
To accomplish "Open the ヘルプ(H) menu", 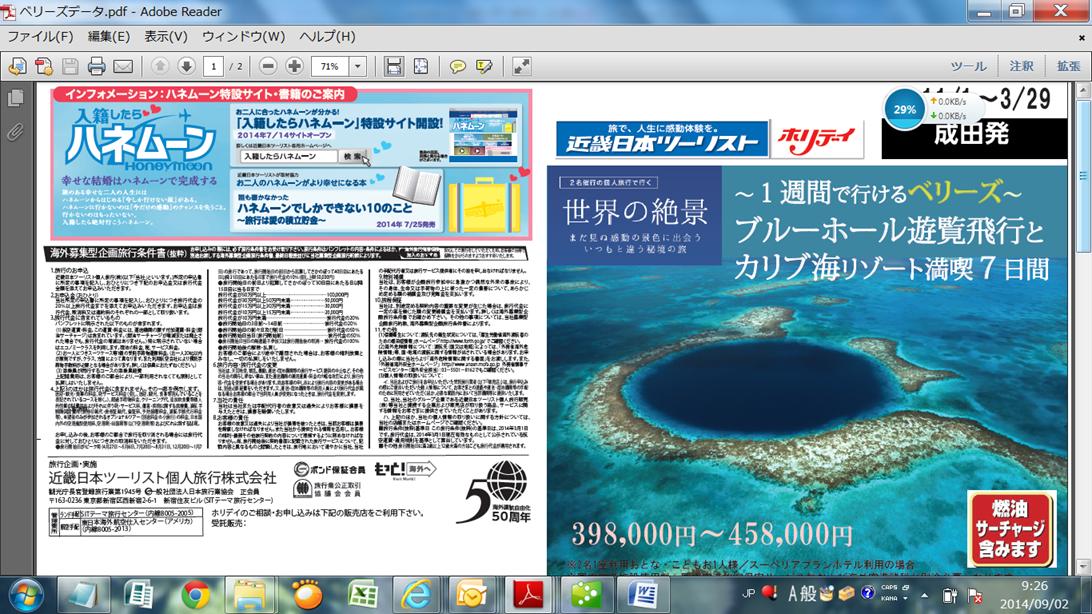I will (x=327, y=36).
